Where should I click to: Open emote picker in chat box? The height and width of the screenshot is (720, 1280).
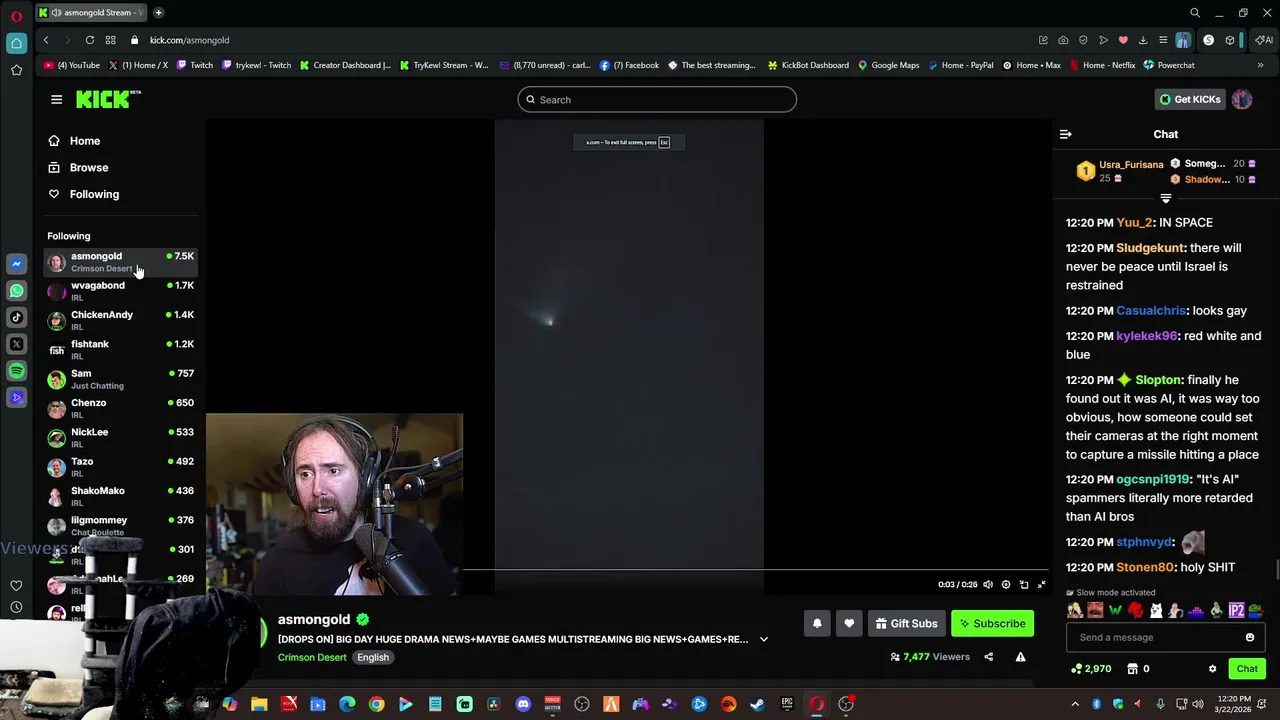(1249, 637)
